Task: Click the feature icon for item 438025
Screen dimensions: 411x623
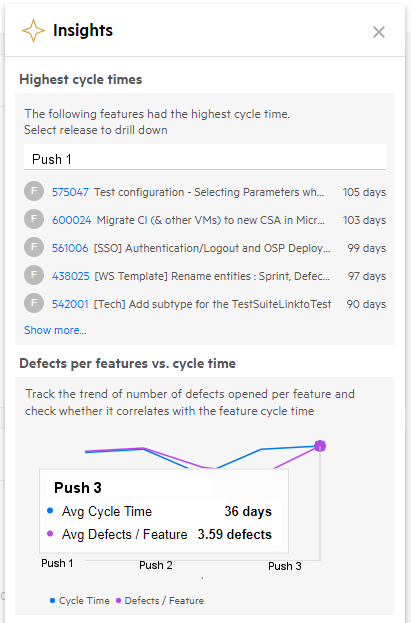Action: [x=34, y=275]
